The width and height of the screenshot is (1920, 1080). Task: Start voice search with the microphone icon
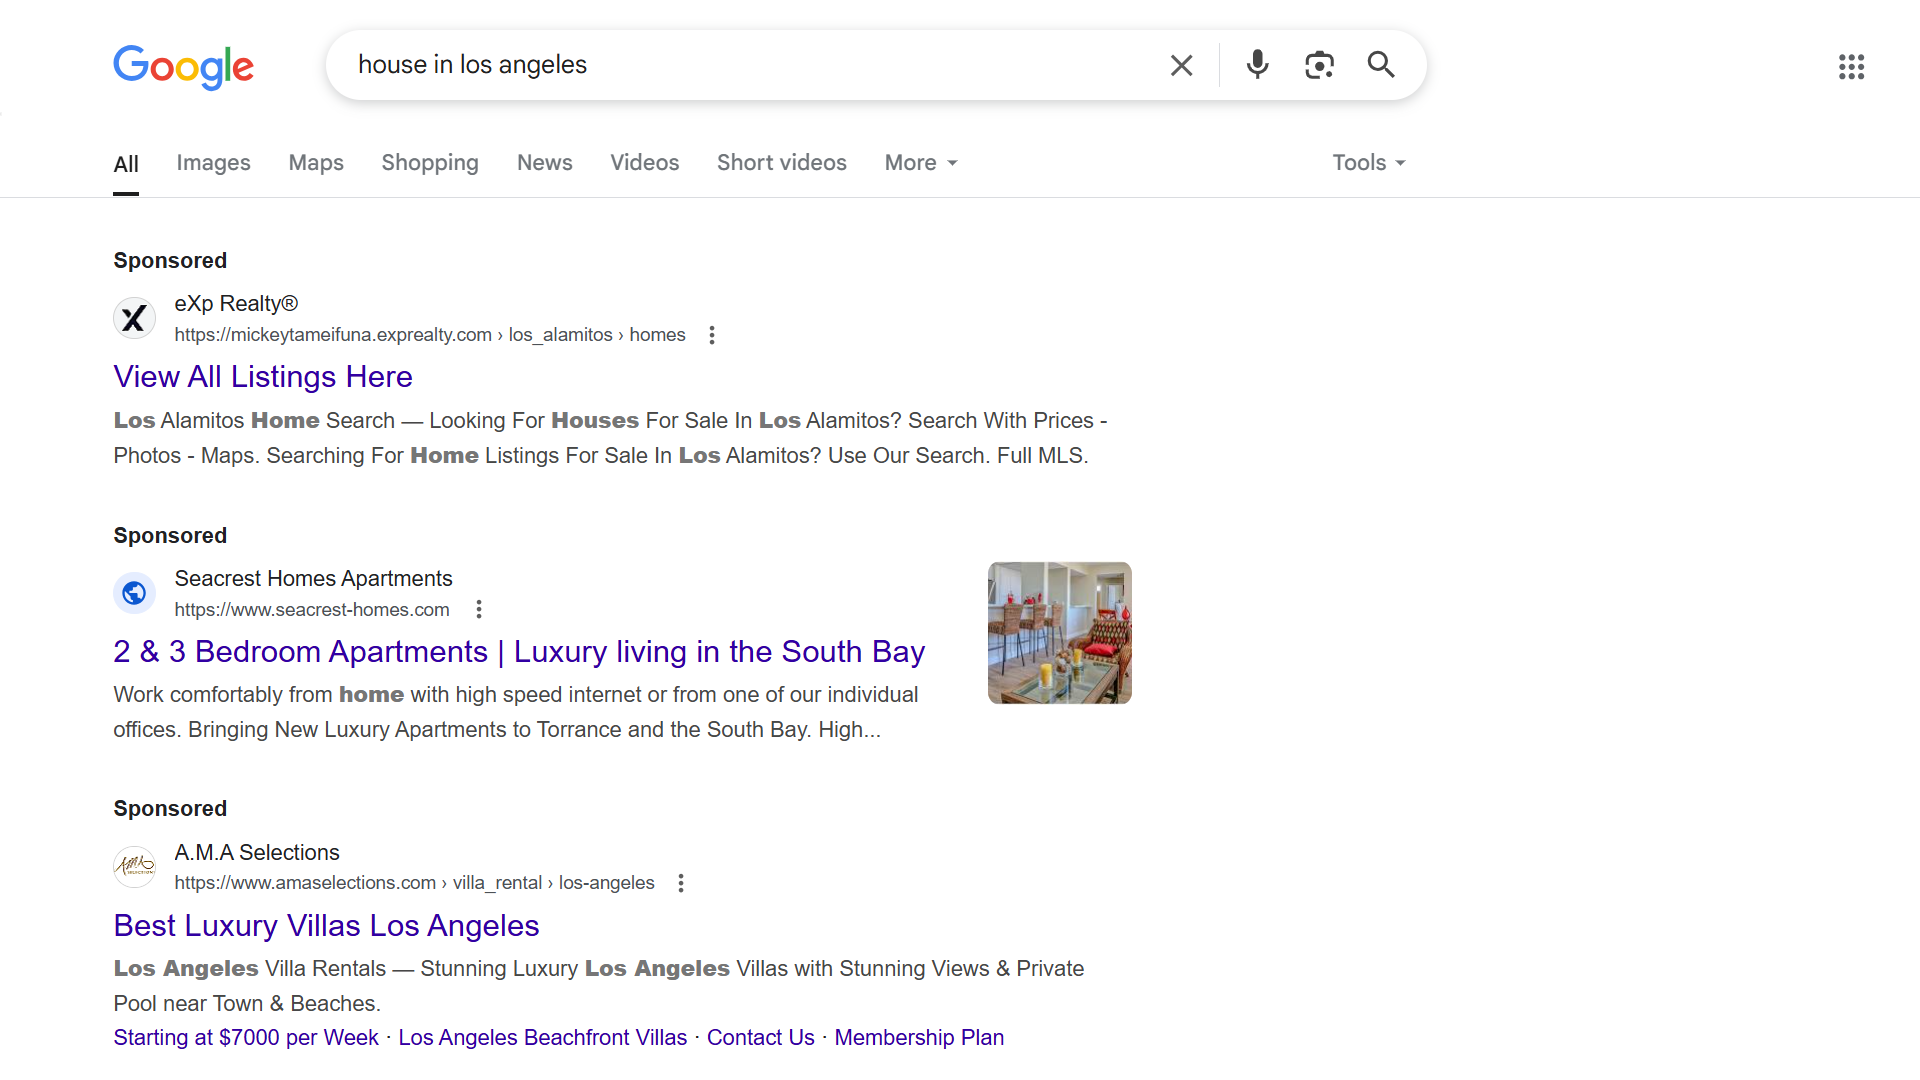tap(1257, 65)
